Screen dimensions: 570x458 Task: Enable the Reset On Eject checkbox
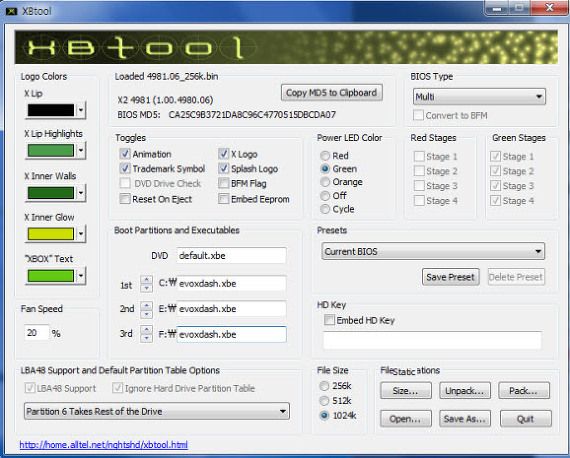(x=125, y=198)
